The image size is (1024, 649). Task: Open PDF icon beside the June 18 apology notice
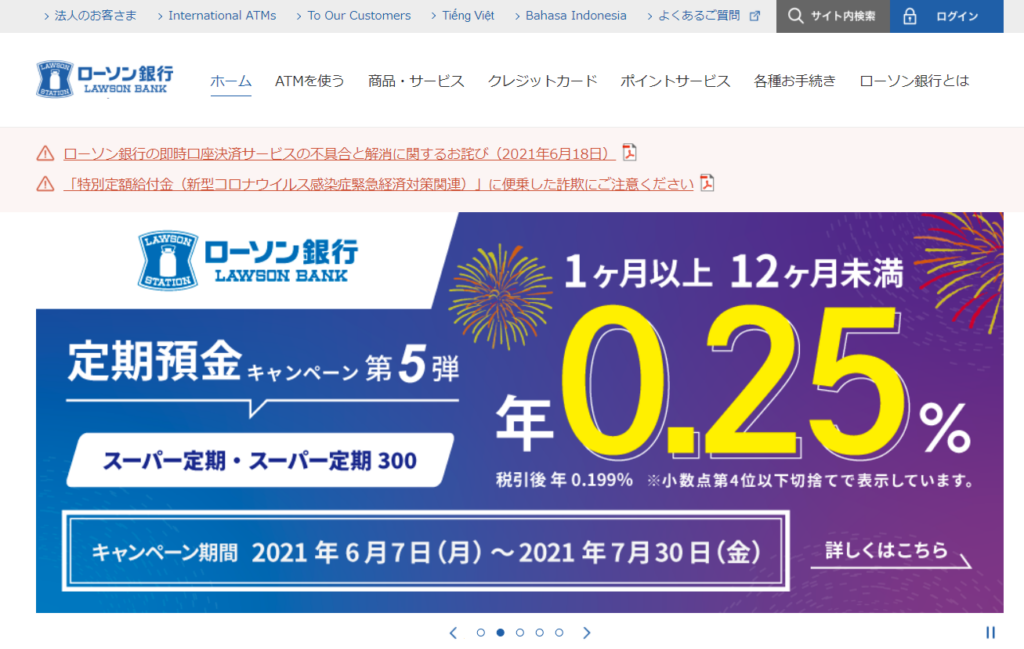click(630, 152)
